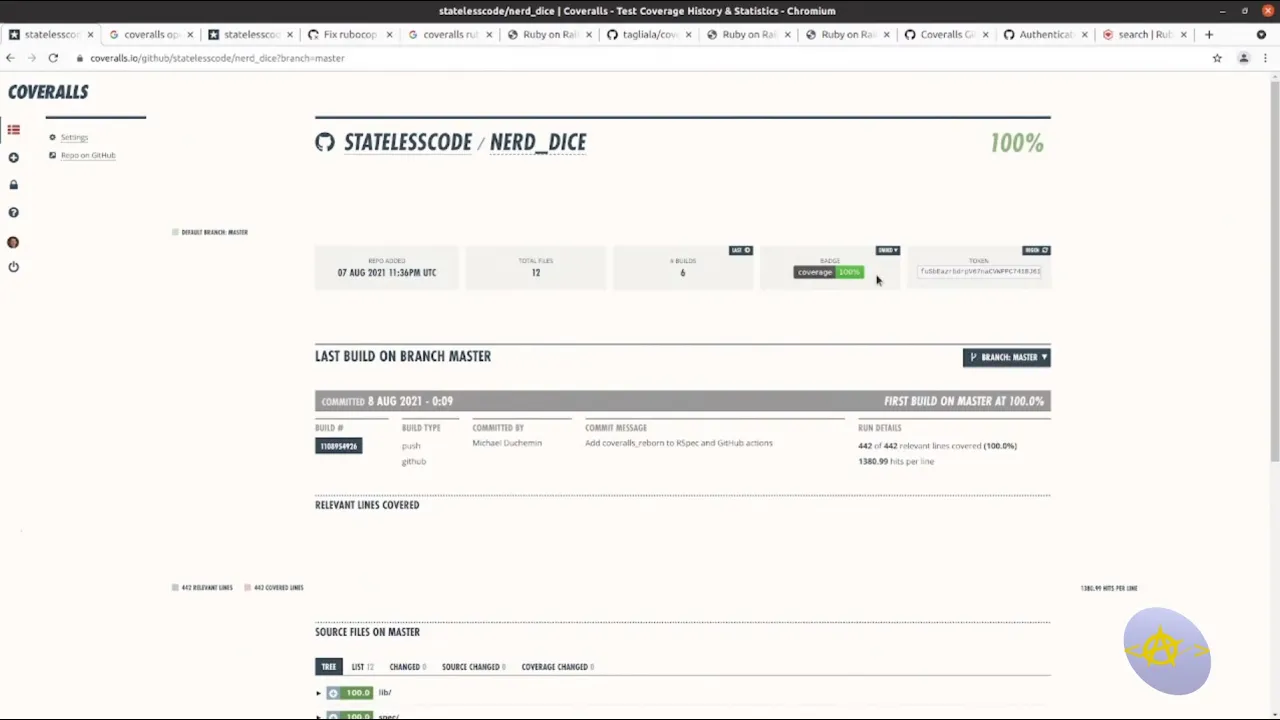
Task: Click the COVERALLS logo
Action: [48, 92]
